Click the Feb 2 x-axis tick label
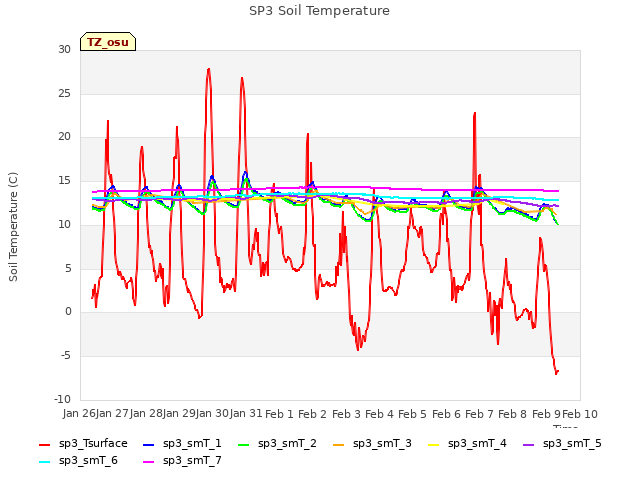 [312, 414]
